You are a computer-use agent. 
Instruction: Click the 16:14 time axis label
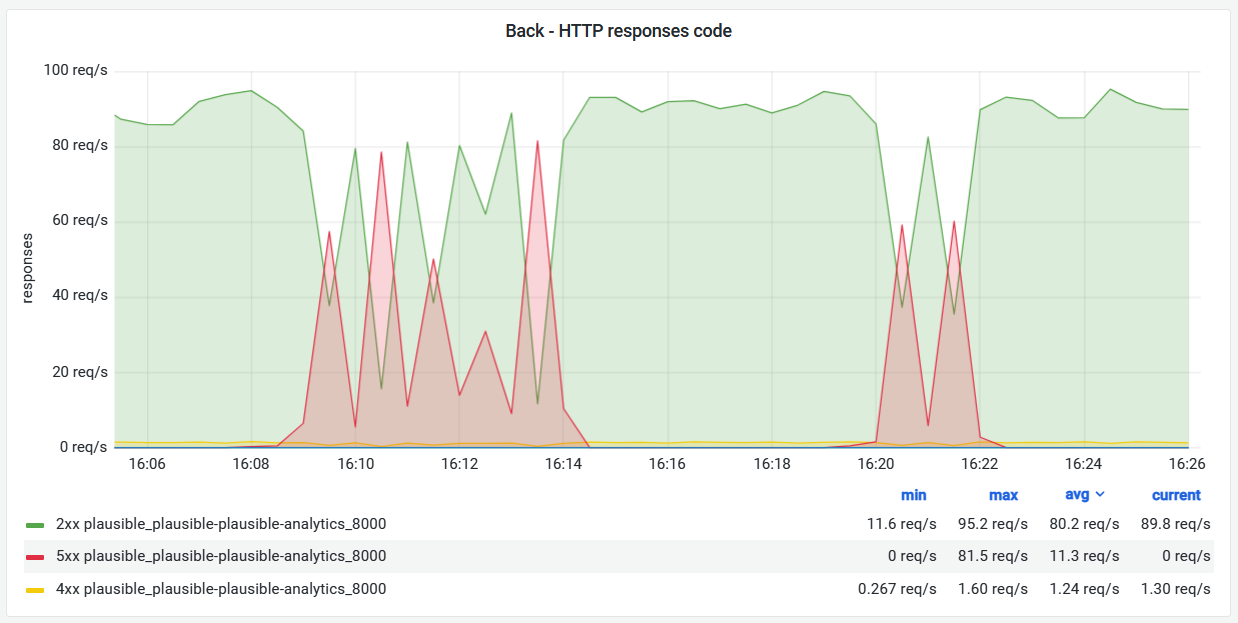(564, 465)
